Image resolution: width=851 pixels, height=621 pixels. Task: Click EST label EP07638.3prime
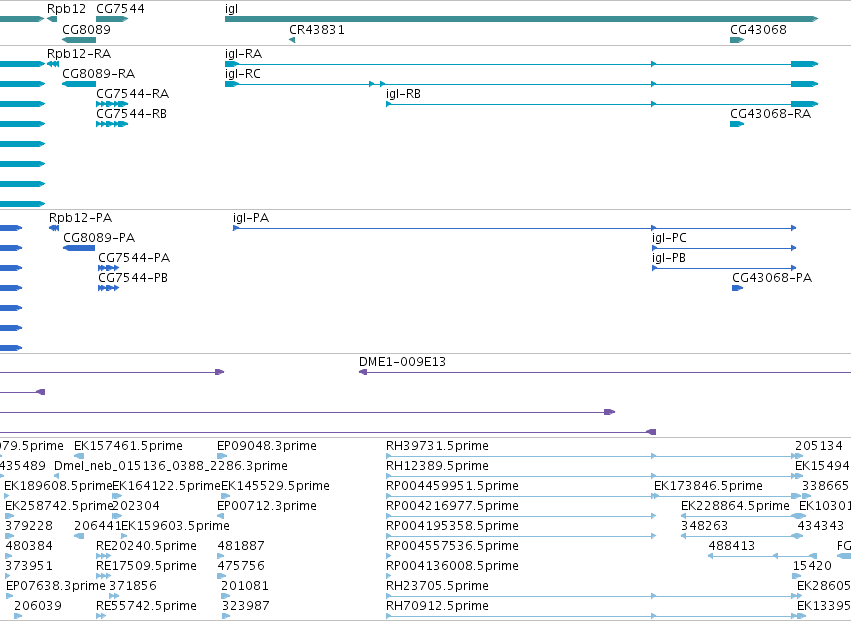click(x=56, y=586)
